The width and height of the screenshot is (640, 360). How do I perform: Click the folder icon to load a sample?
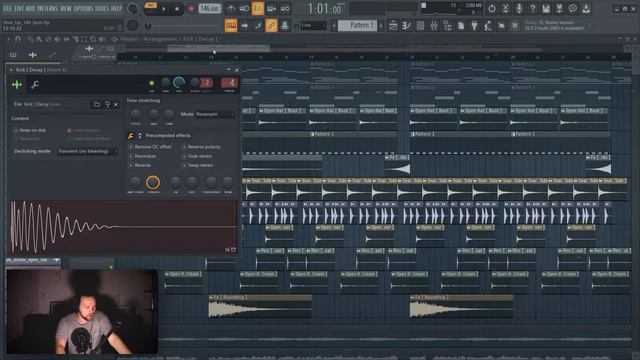97,104
